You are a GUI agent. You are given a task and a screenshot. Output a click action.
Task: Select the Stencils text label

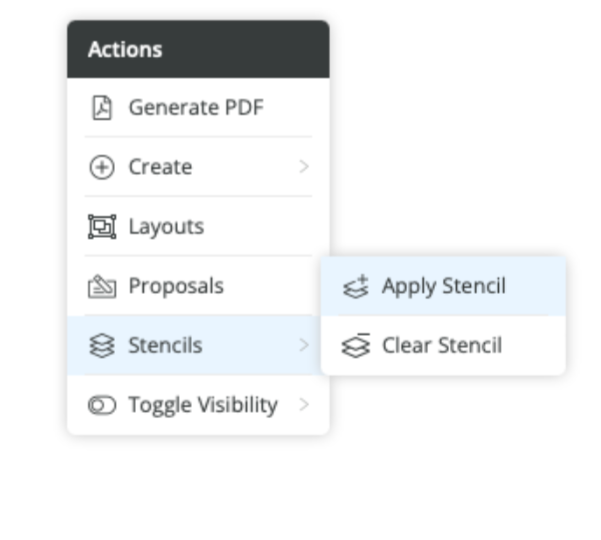click(x=165, y=346)
